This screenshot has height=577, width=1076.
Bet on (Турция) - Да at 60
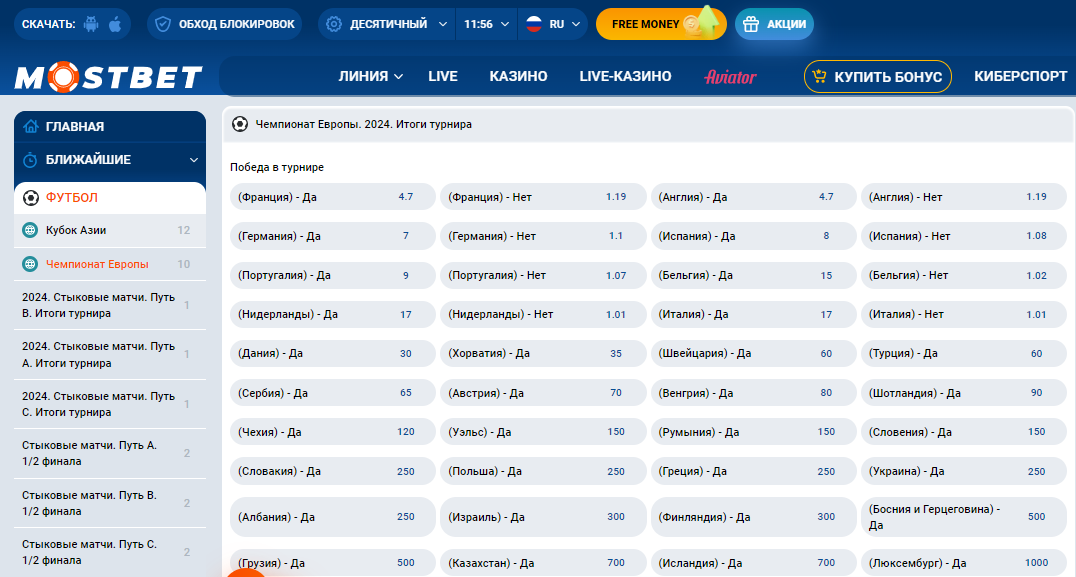963,353
